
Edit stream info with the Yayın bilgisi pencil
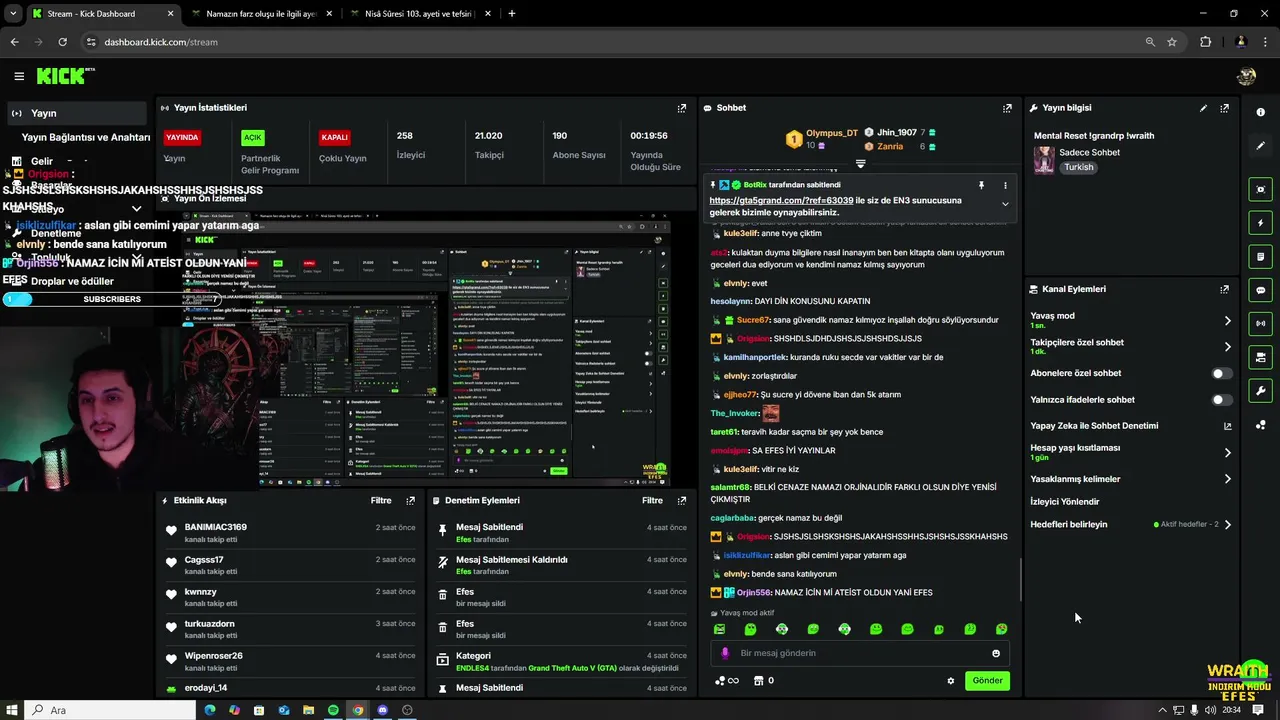(1203, 108)
